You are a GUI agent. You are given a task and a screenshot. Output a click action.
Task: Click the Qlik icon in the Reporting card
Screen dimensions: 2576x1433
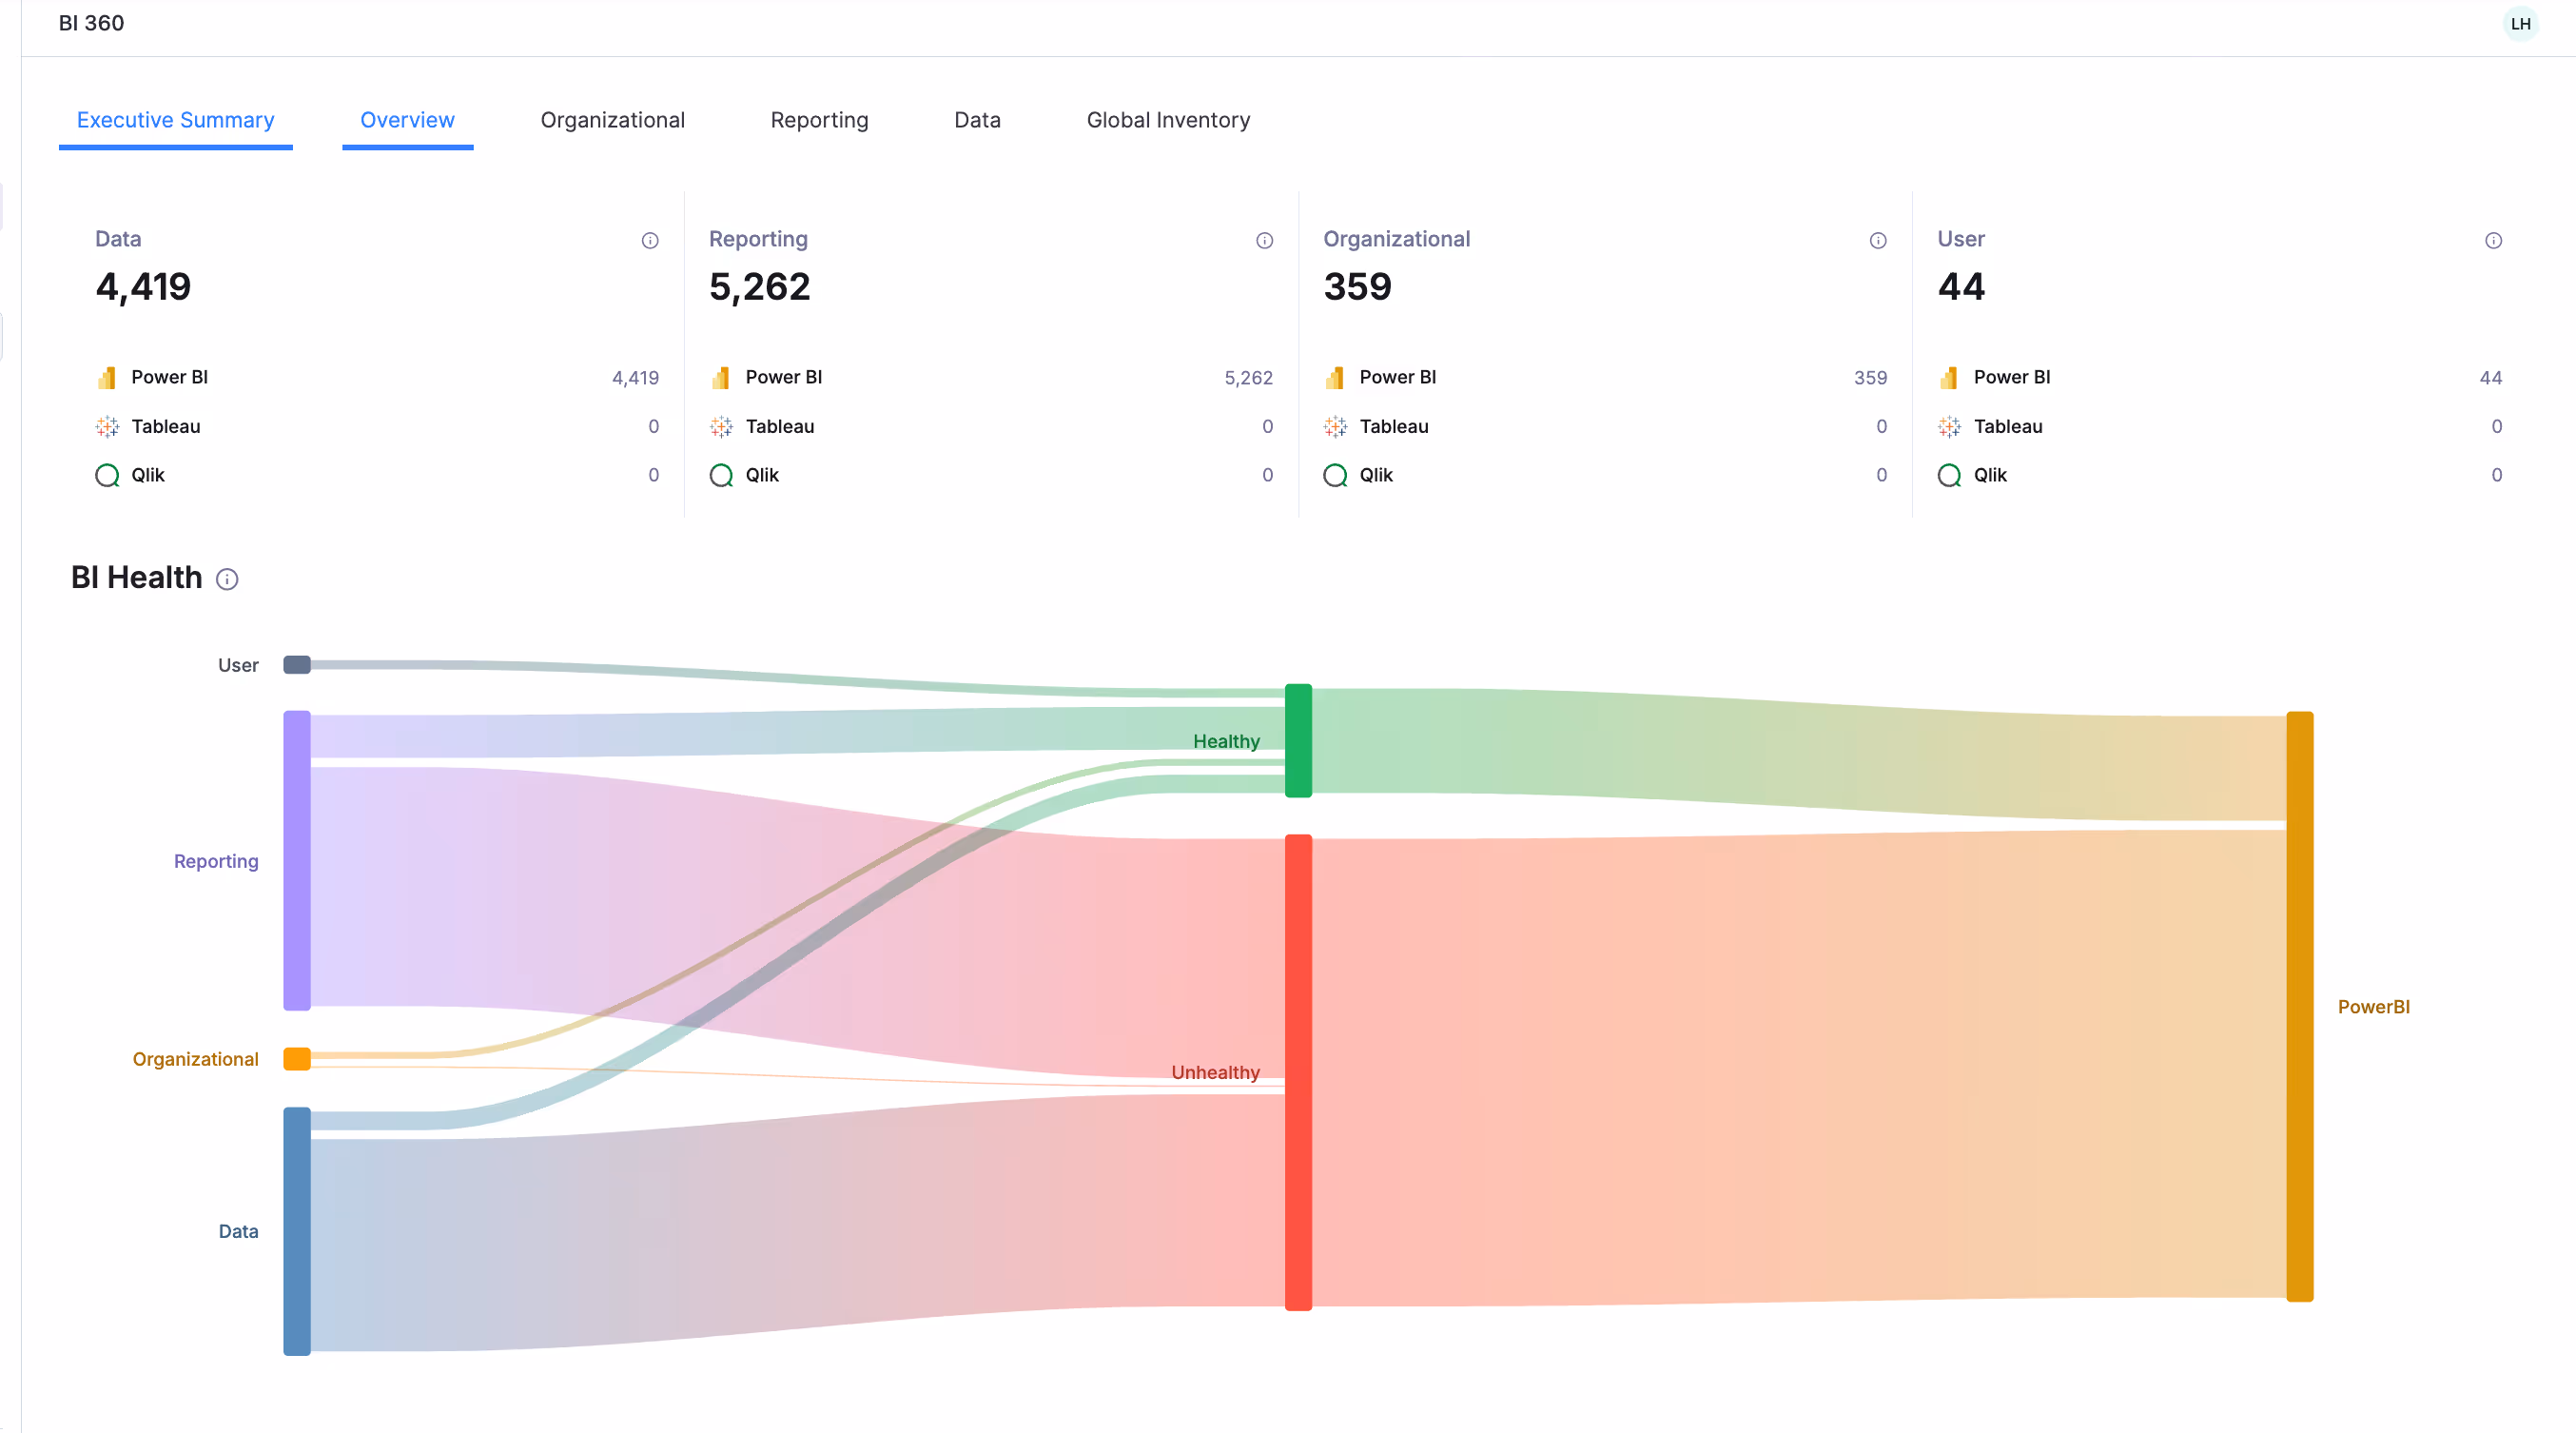[721, 475]
